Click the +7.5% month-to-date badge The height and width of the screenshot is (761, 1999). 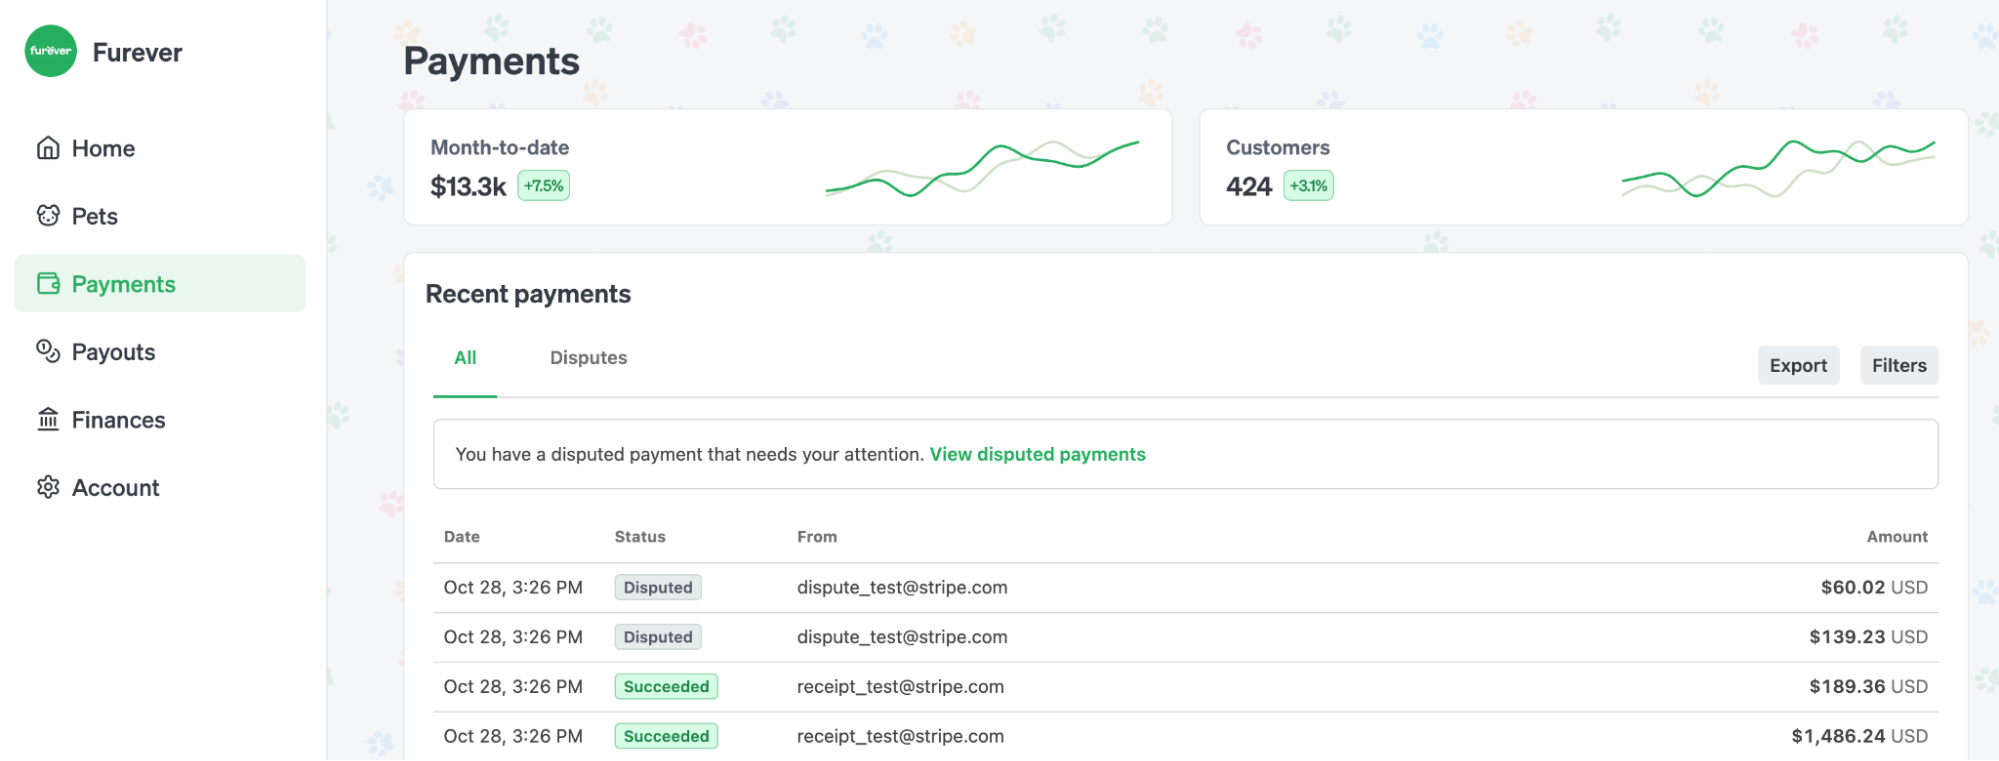tap(543, 186)
